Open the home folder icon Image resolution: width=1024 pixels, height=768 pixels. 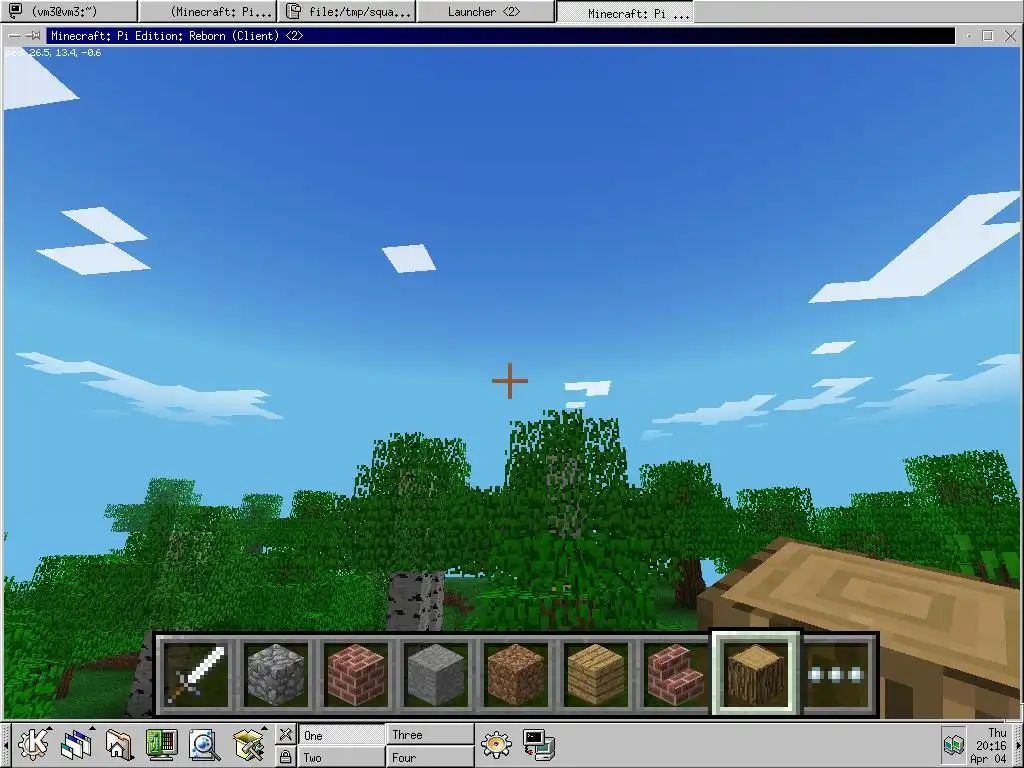119,744
